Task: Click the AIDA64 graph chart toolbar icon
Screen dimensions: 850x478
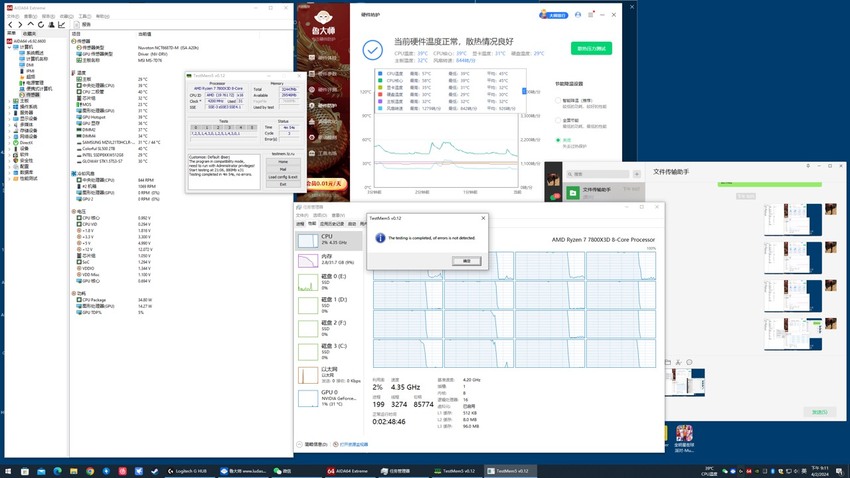Action: 61,24
